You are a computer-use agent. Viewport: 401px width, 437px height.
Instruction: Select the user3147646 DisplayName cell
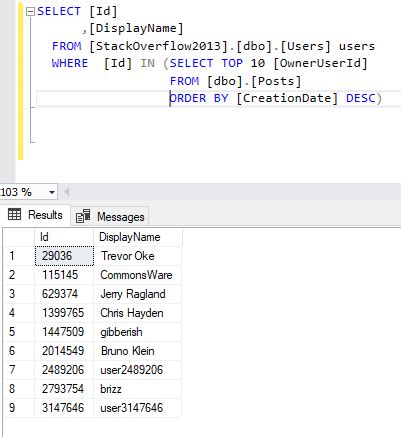click(138, 408)
